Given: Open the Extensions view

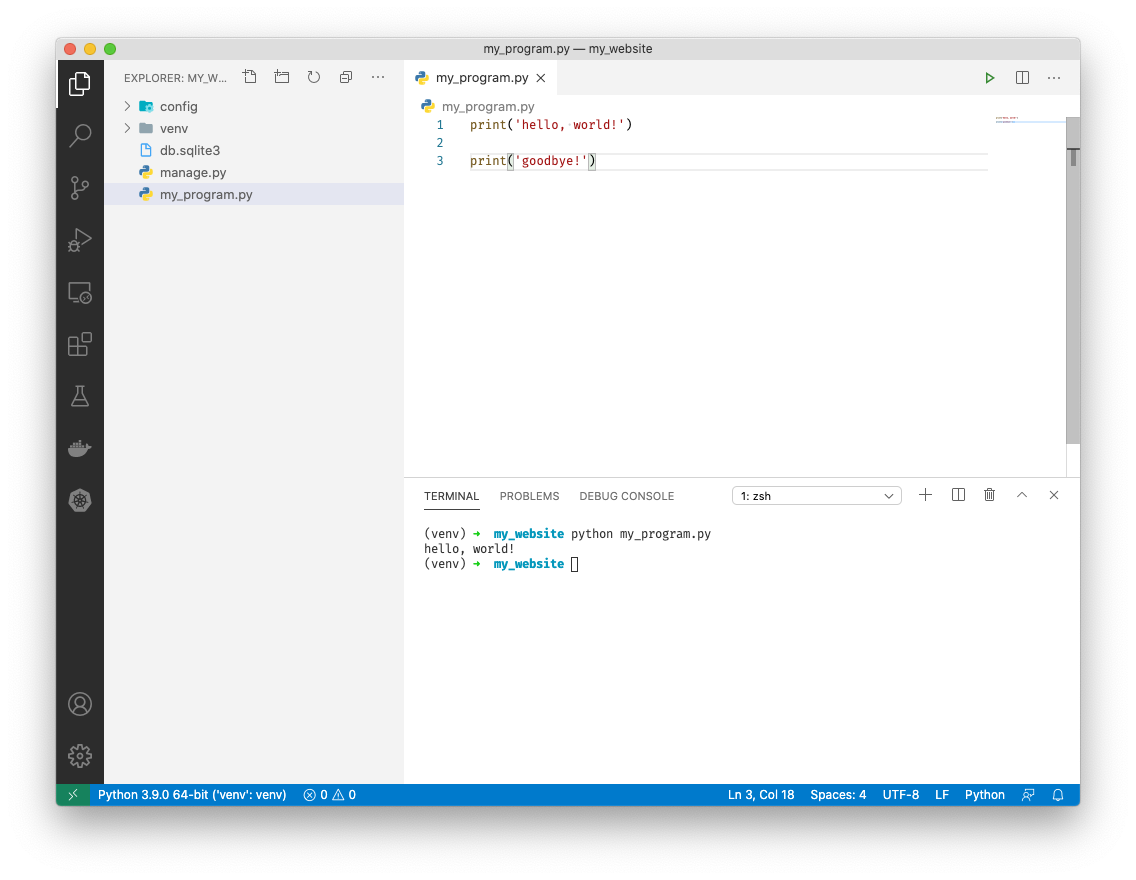Looking at the screenshot, I should pos(80,344).
